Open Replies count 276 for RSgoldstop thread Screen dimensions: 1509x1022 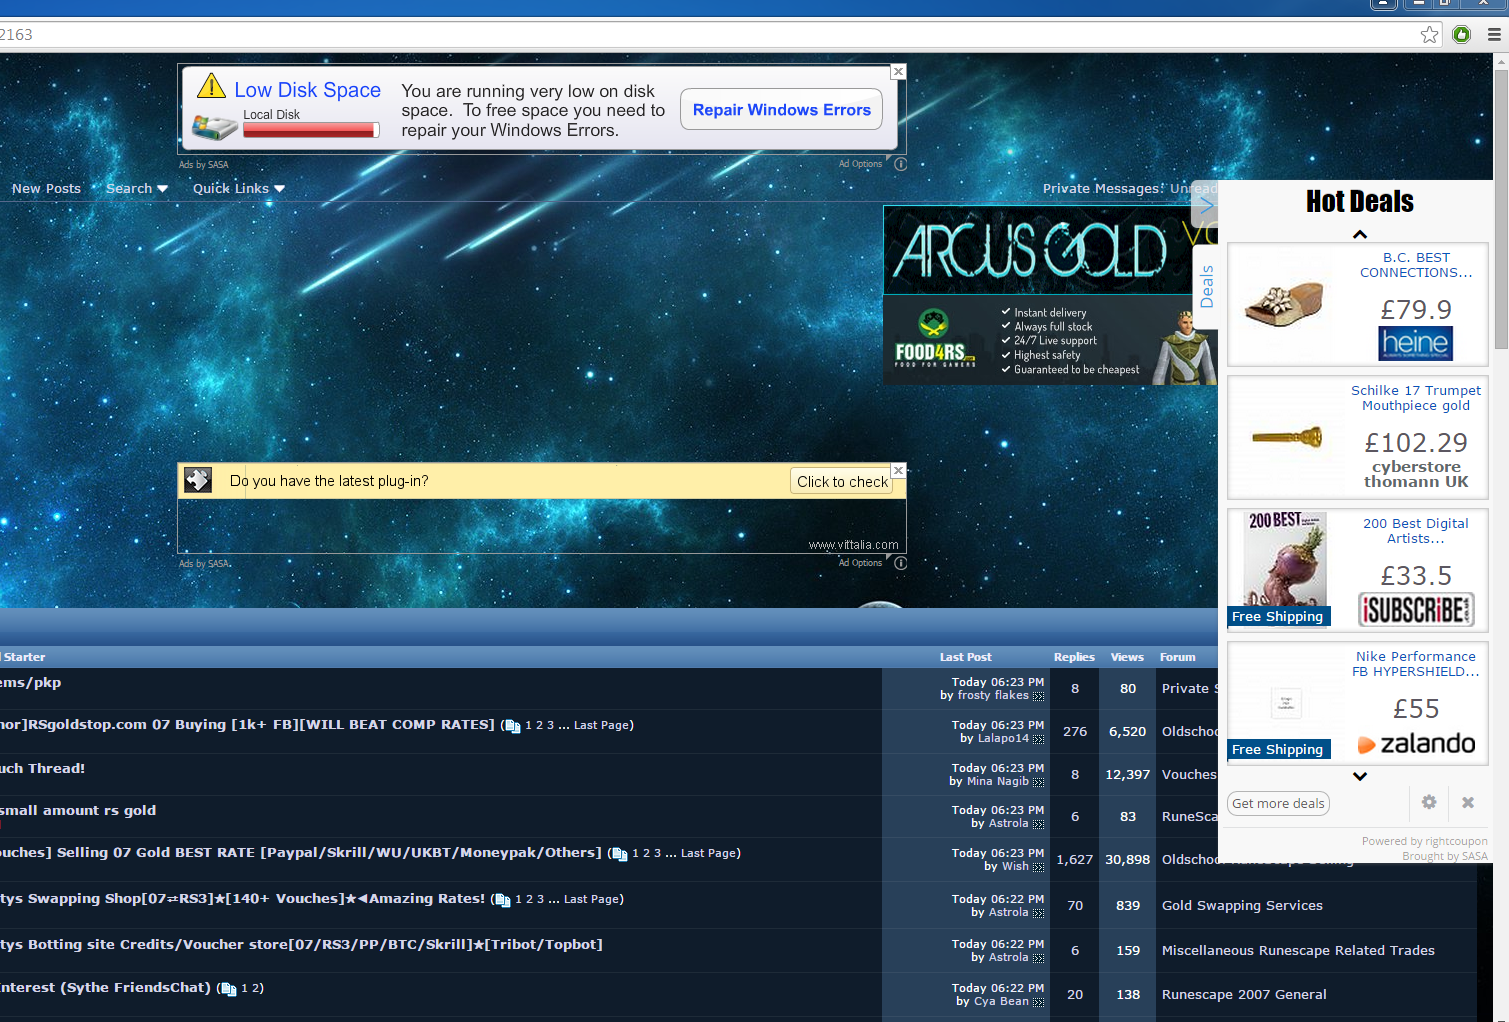coord(1075,732)
